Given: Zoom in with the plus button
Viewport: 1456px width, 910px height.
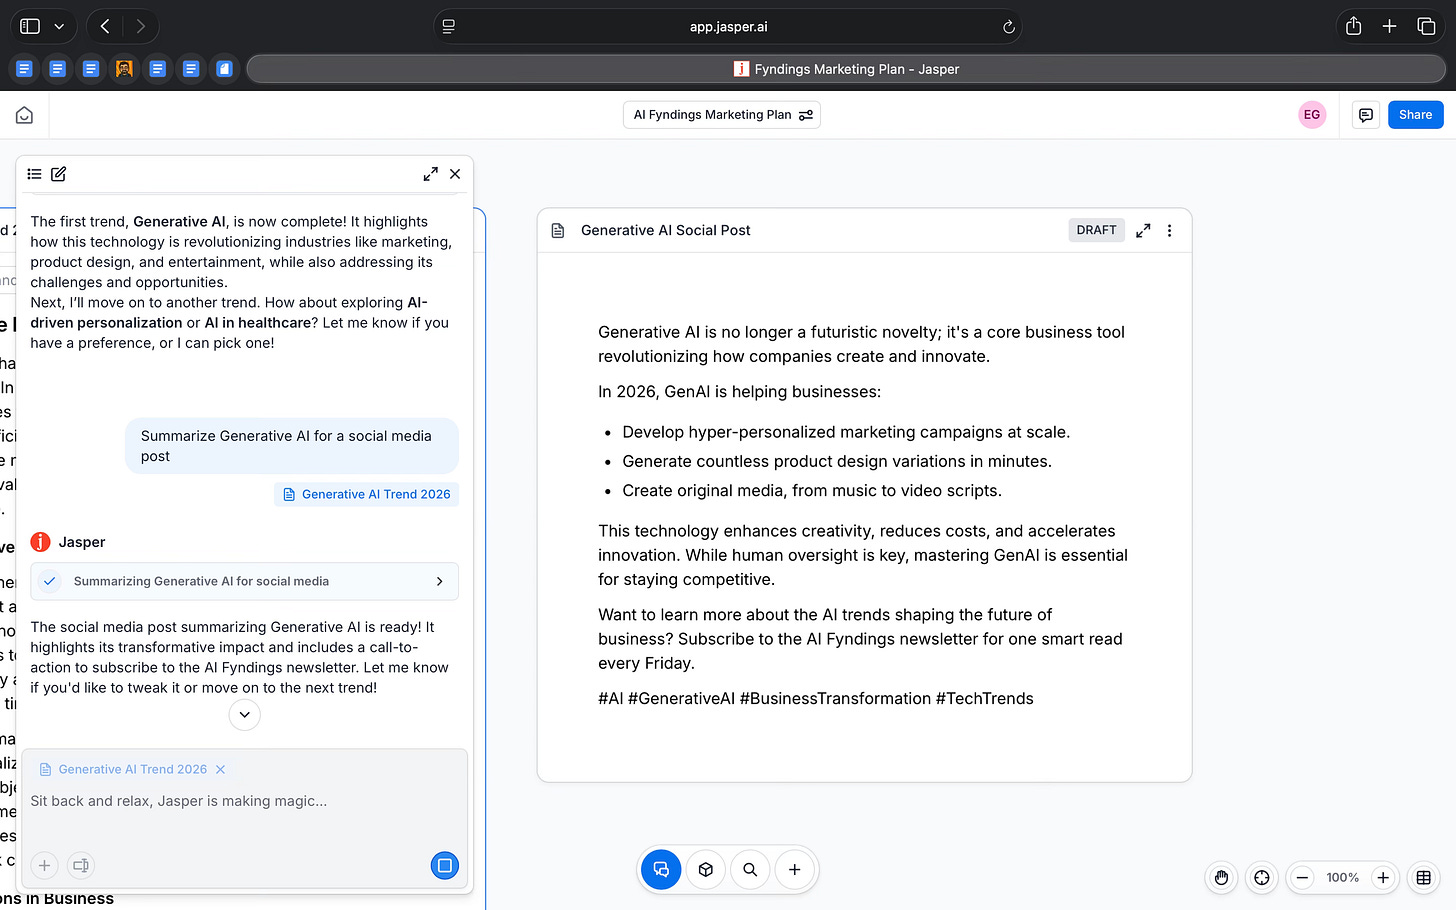Looking at the screenshot, I should click(1383, 878).
